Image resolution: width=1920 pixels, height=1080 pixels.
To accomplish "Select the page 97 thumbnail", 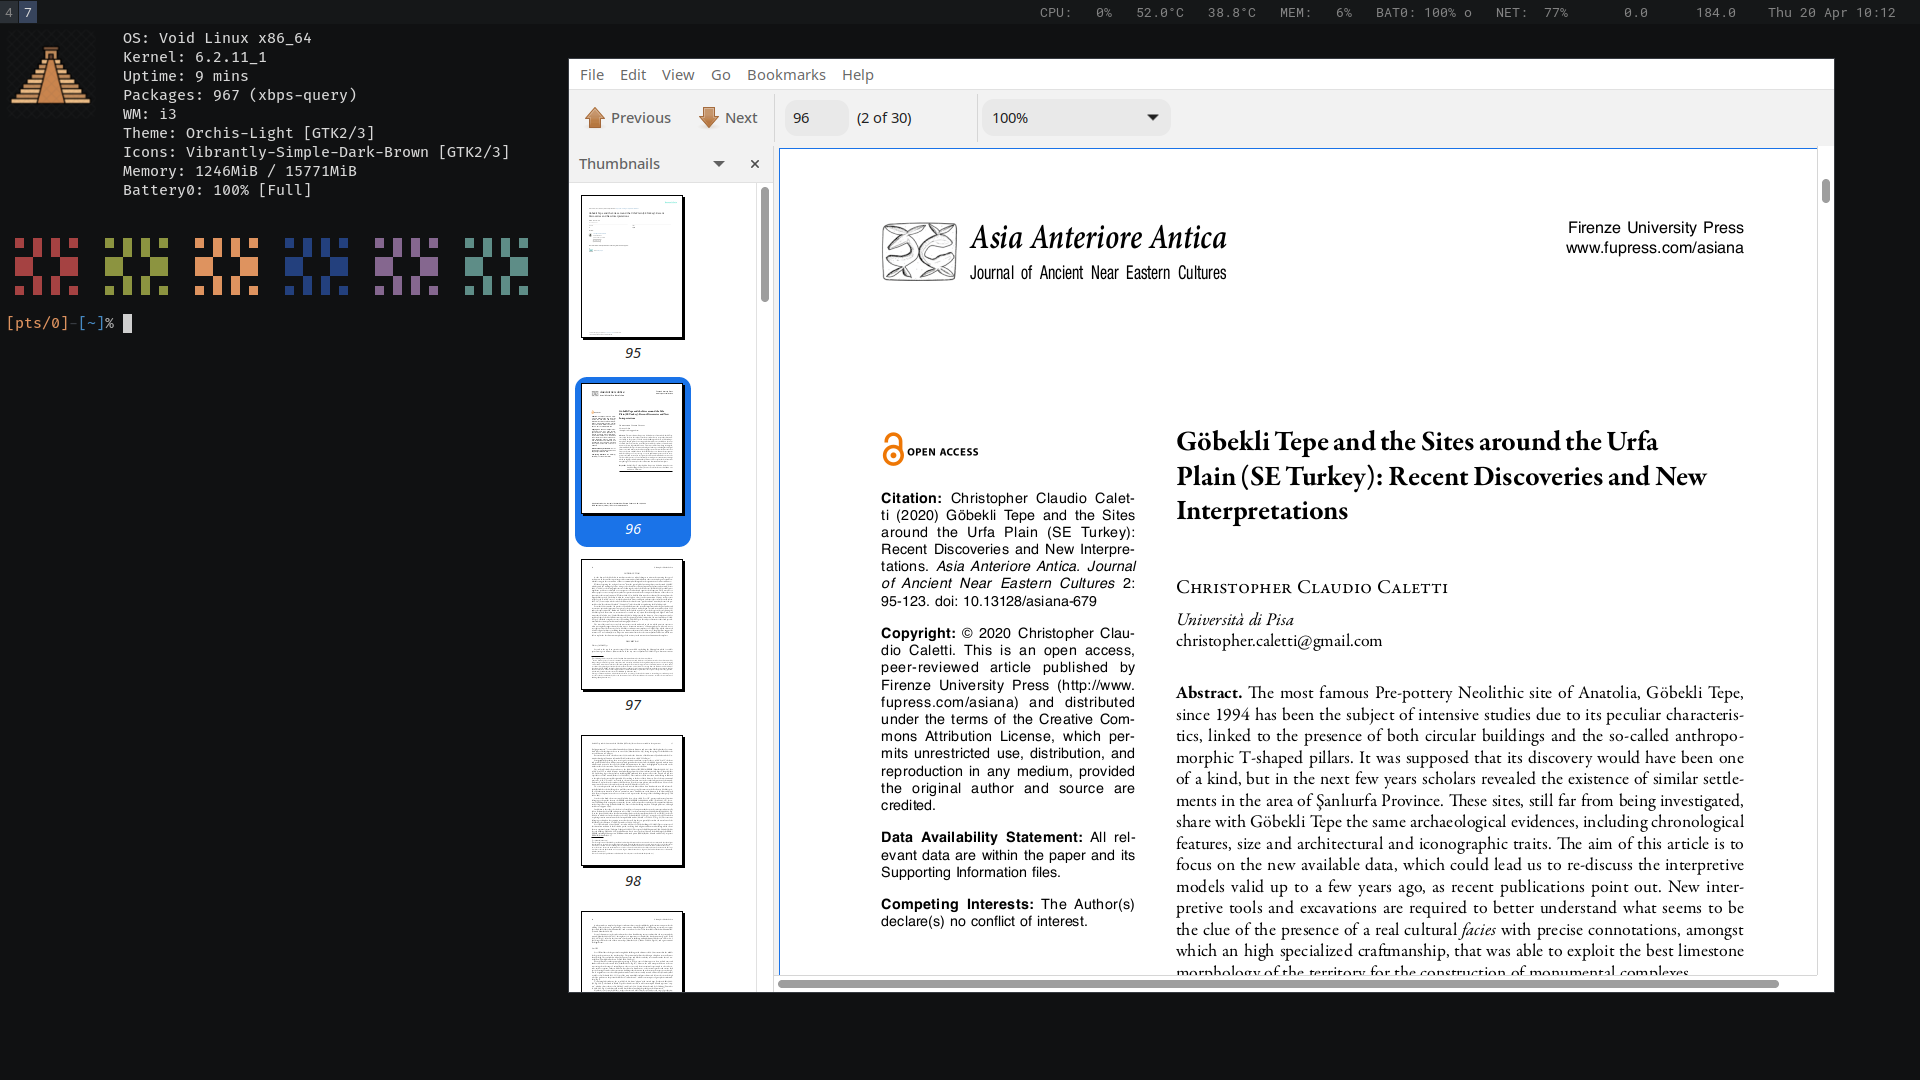I will coord(633,625).
